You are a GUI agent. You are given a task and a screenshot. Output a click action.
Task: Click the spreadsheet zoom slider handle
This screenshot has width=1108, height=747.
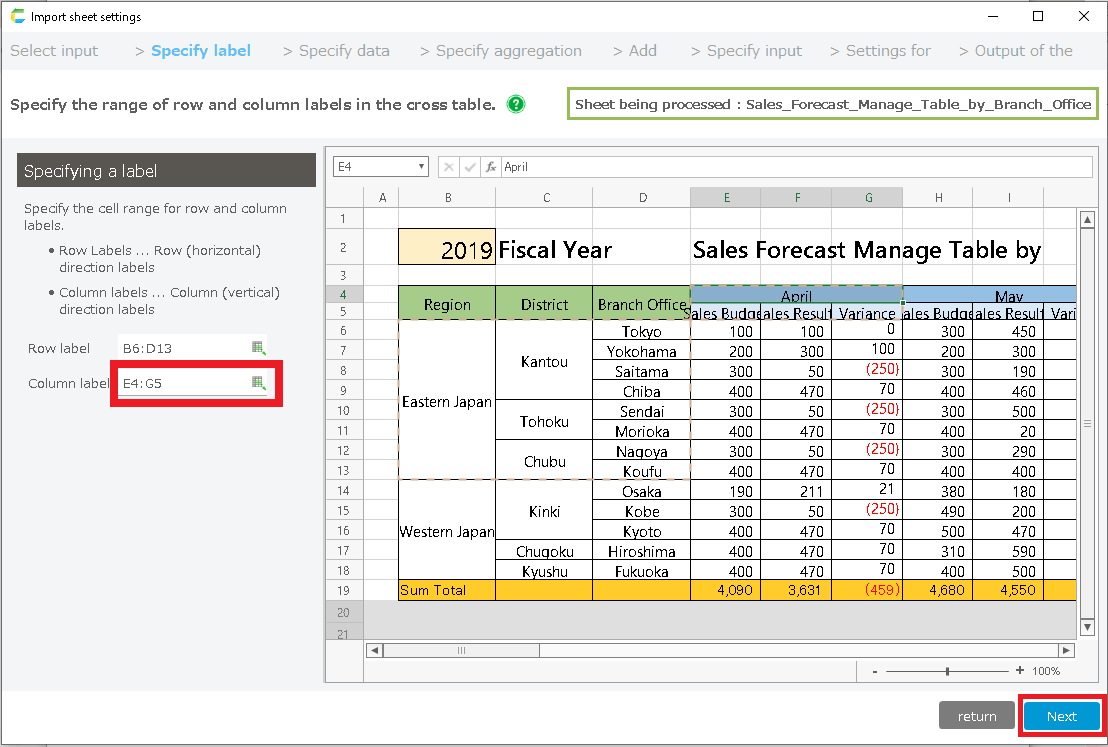click(947, 671)
